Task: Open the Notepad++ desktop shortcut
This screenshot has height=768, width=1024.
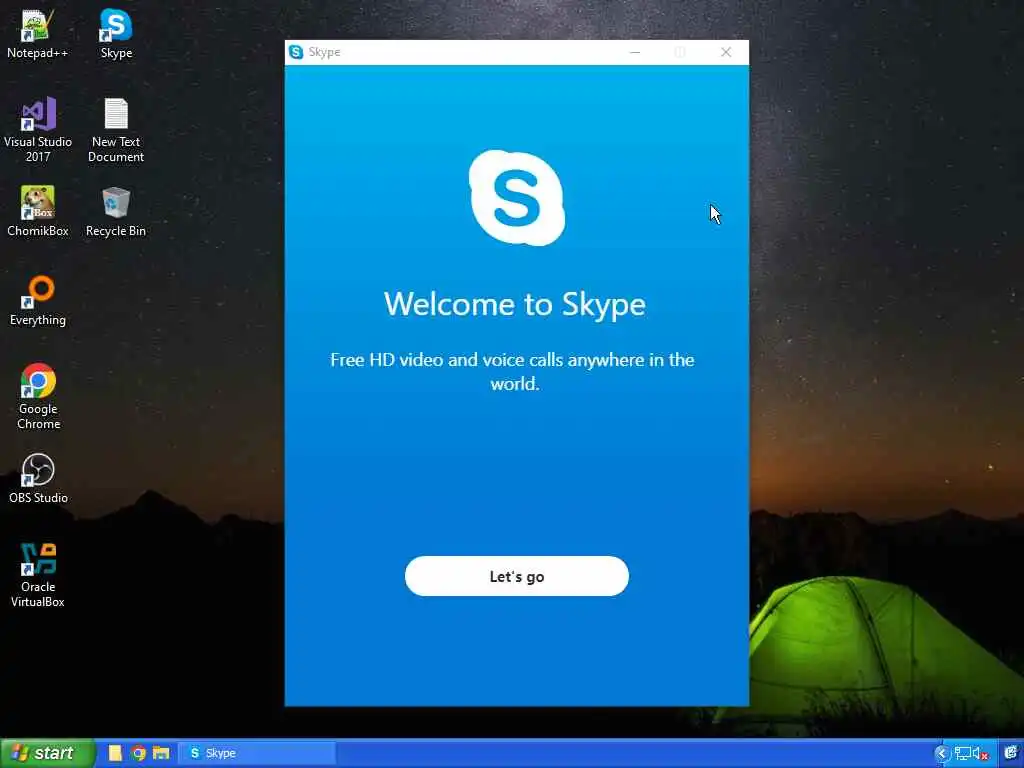Action: (x=37, y=34)
